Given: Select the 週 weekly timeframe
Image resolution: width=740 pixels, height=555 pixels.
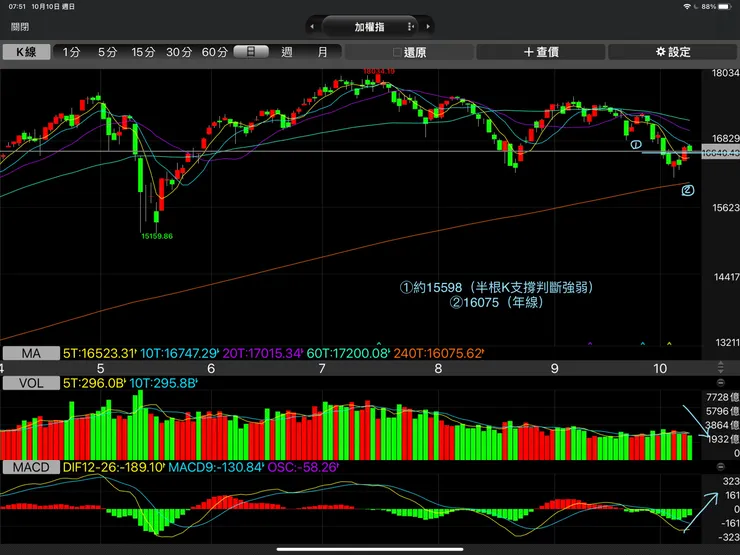Looking at the screenshot, I should (287, 52).
